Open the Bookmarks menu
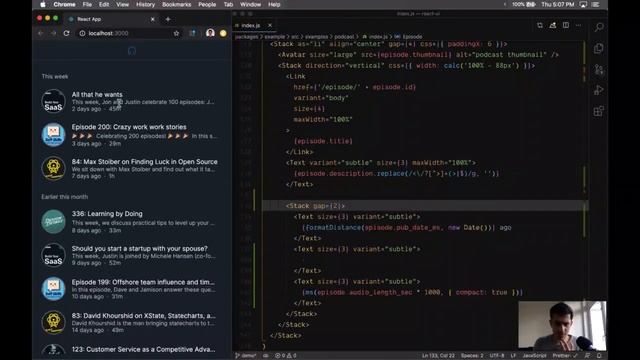 click(176, 4)
